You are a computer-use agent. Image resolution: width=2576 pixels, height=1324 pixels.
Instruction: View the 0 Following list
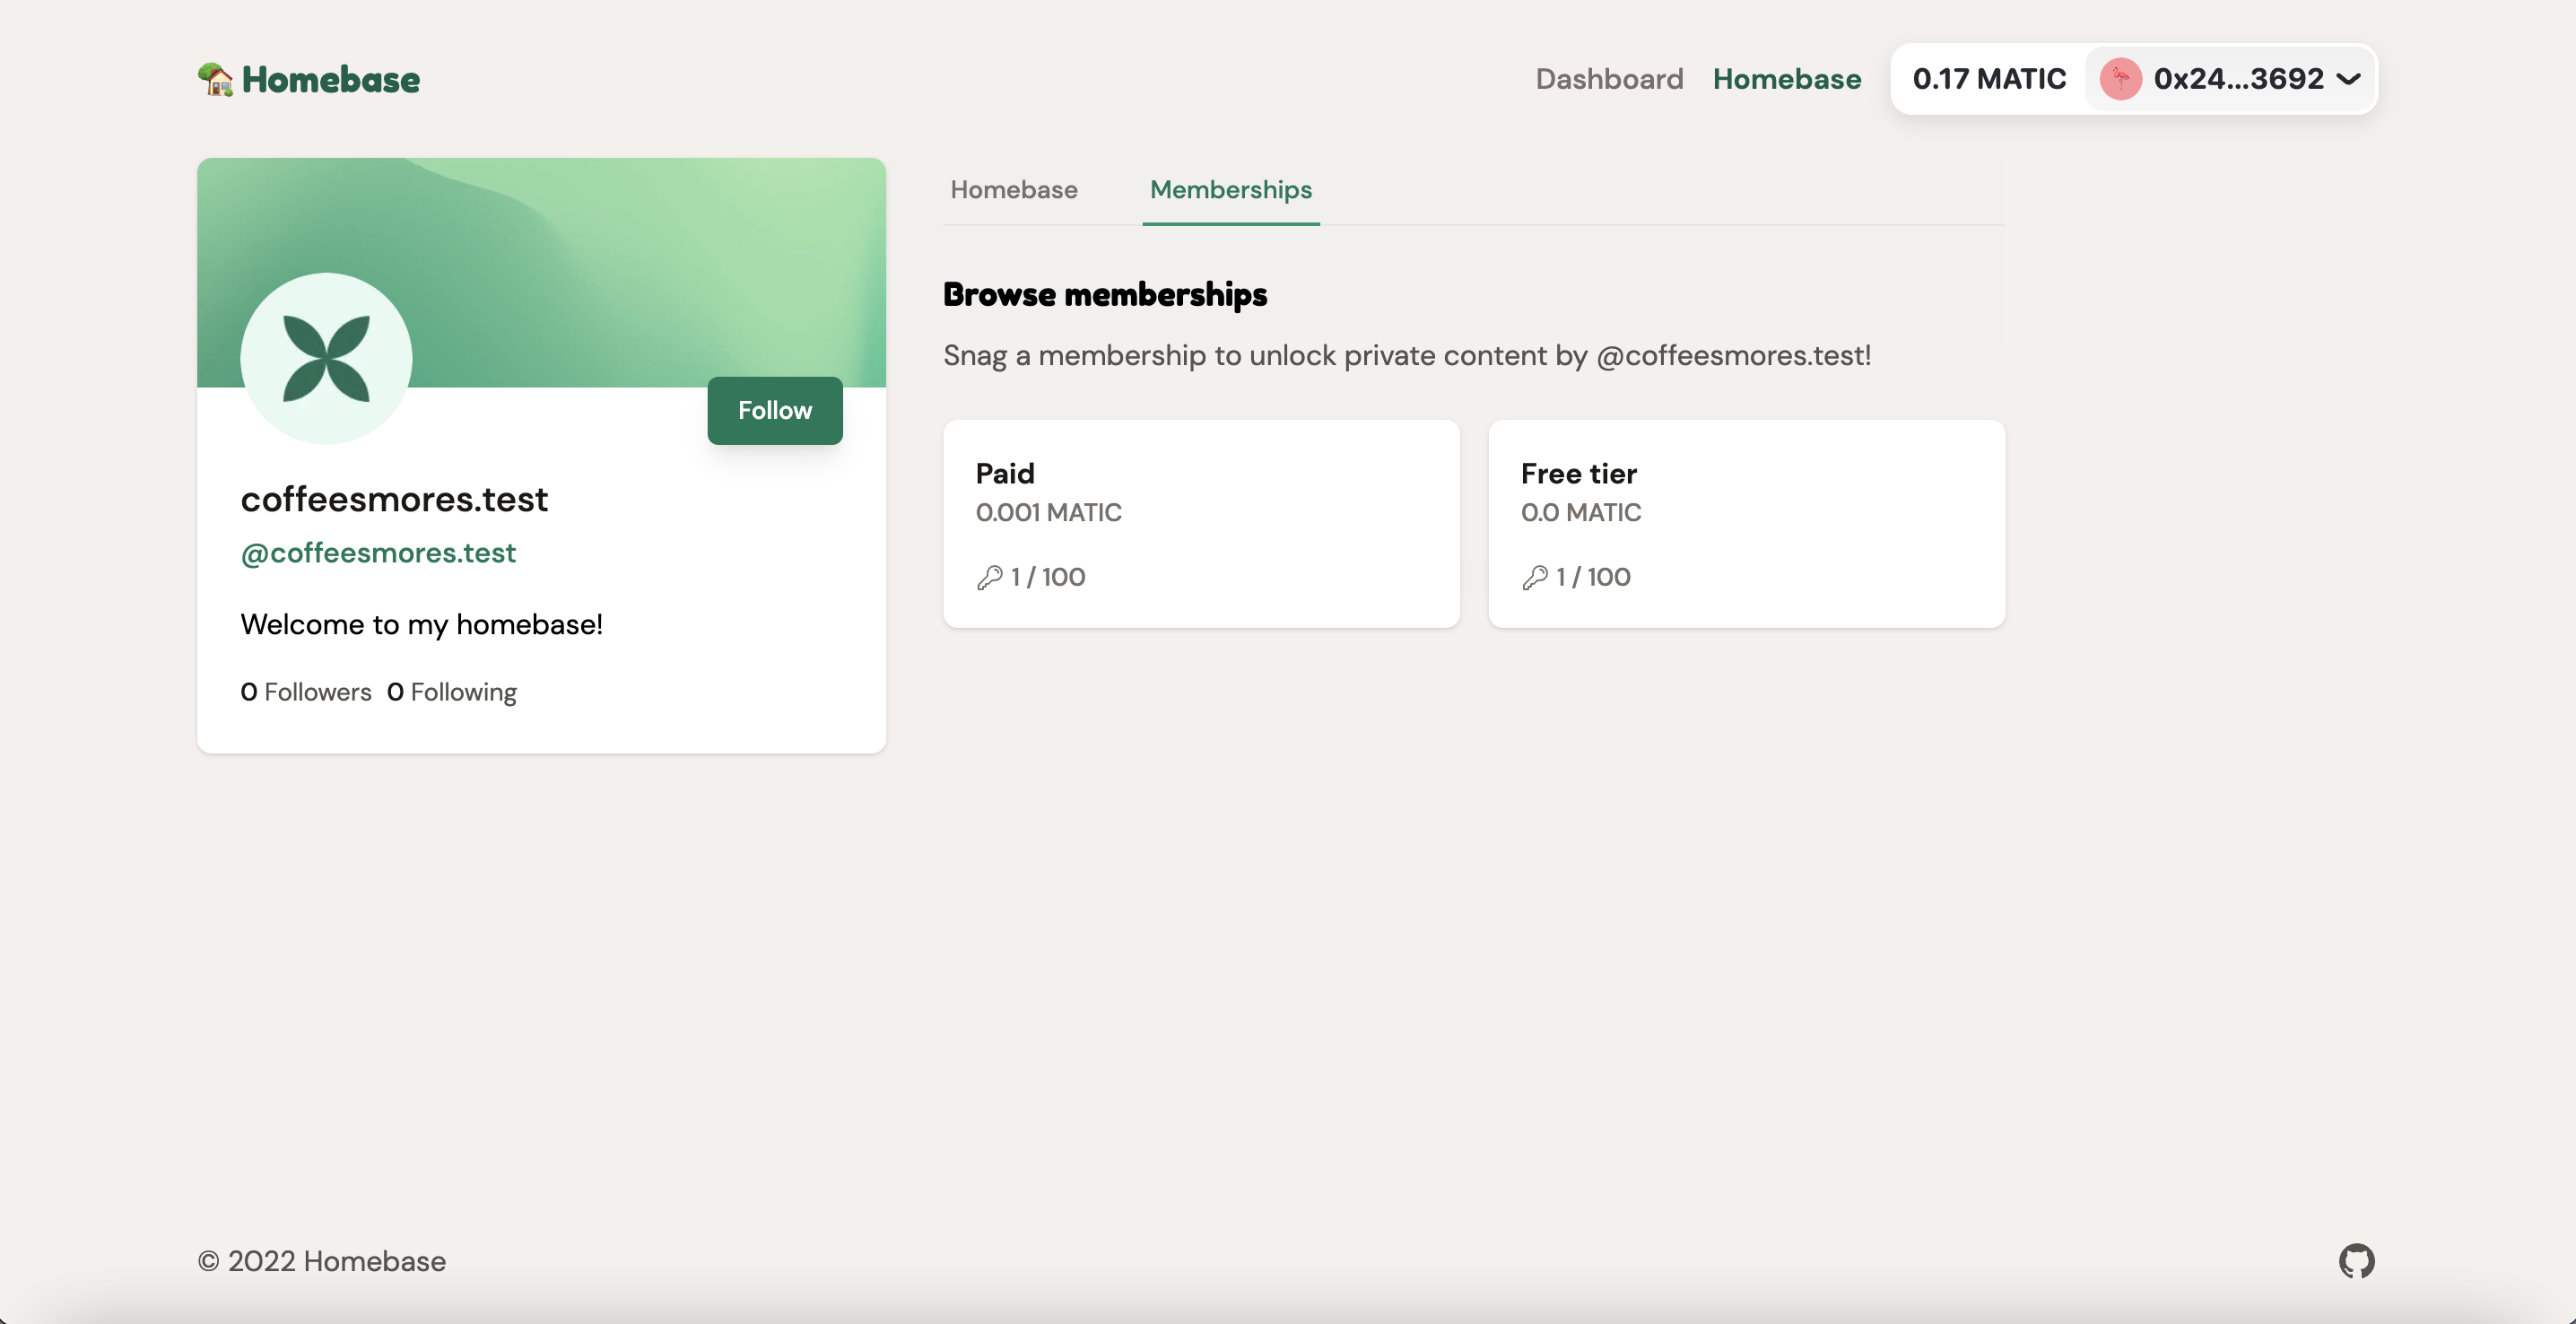452,692
